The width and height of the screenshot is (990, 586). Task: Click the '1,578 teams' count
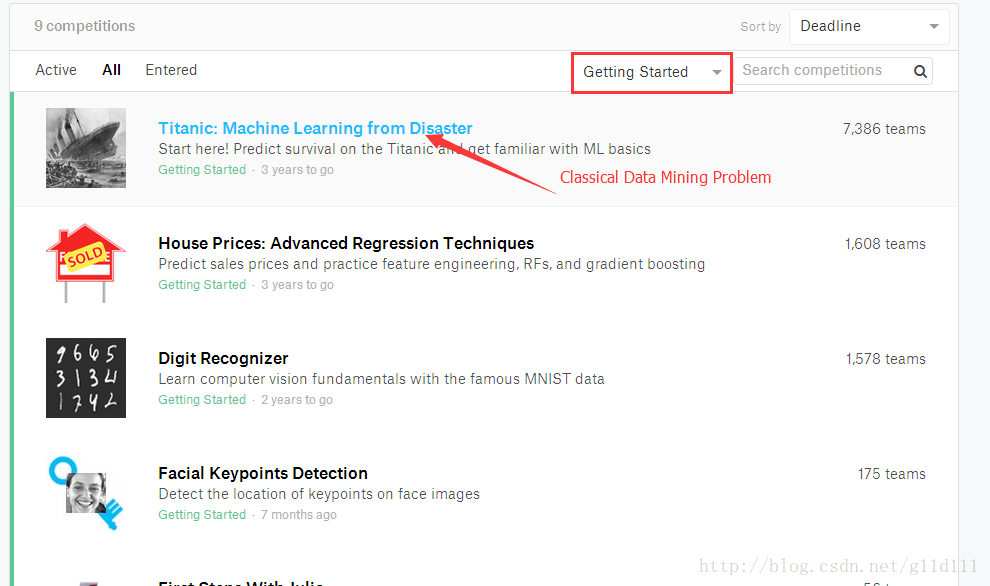886,359
